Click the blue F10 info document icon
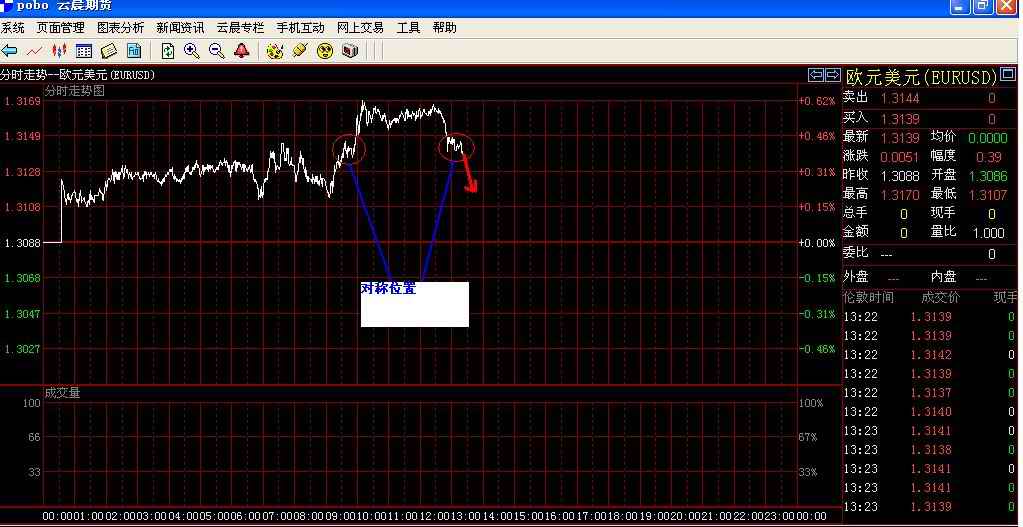1023x527 pixels. click(x=134, y=50)
